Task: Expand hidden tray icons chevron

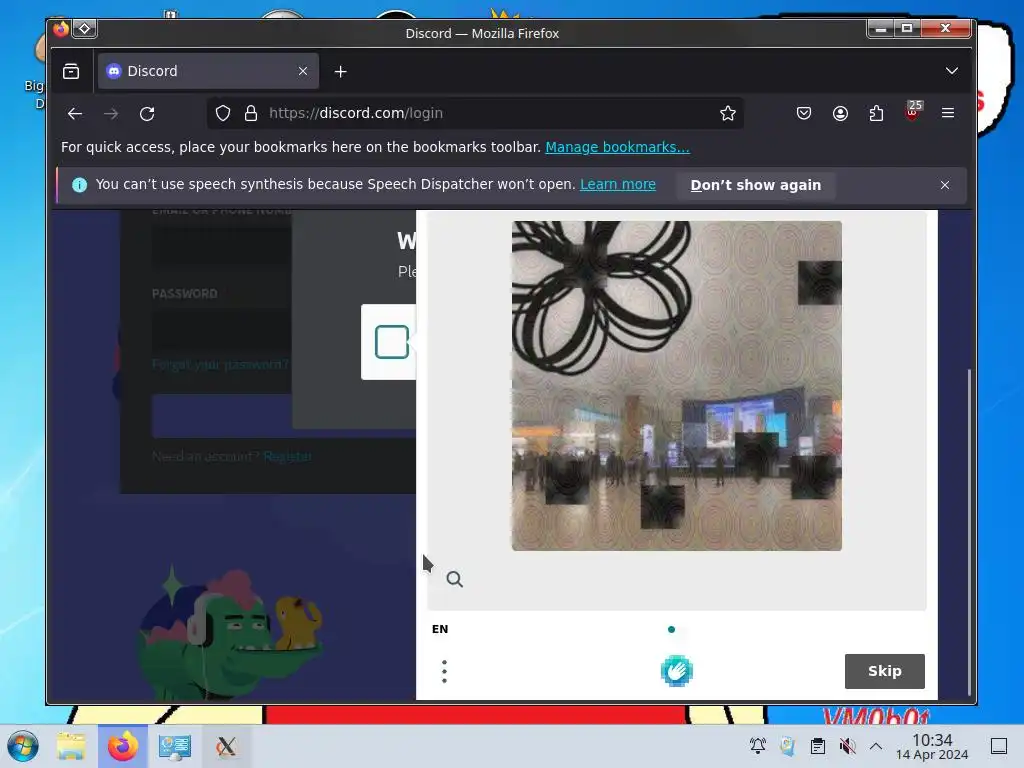Action: tap(876, 746)
